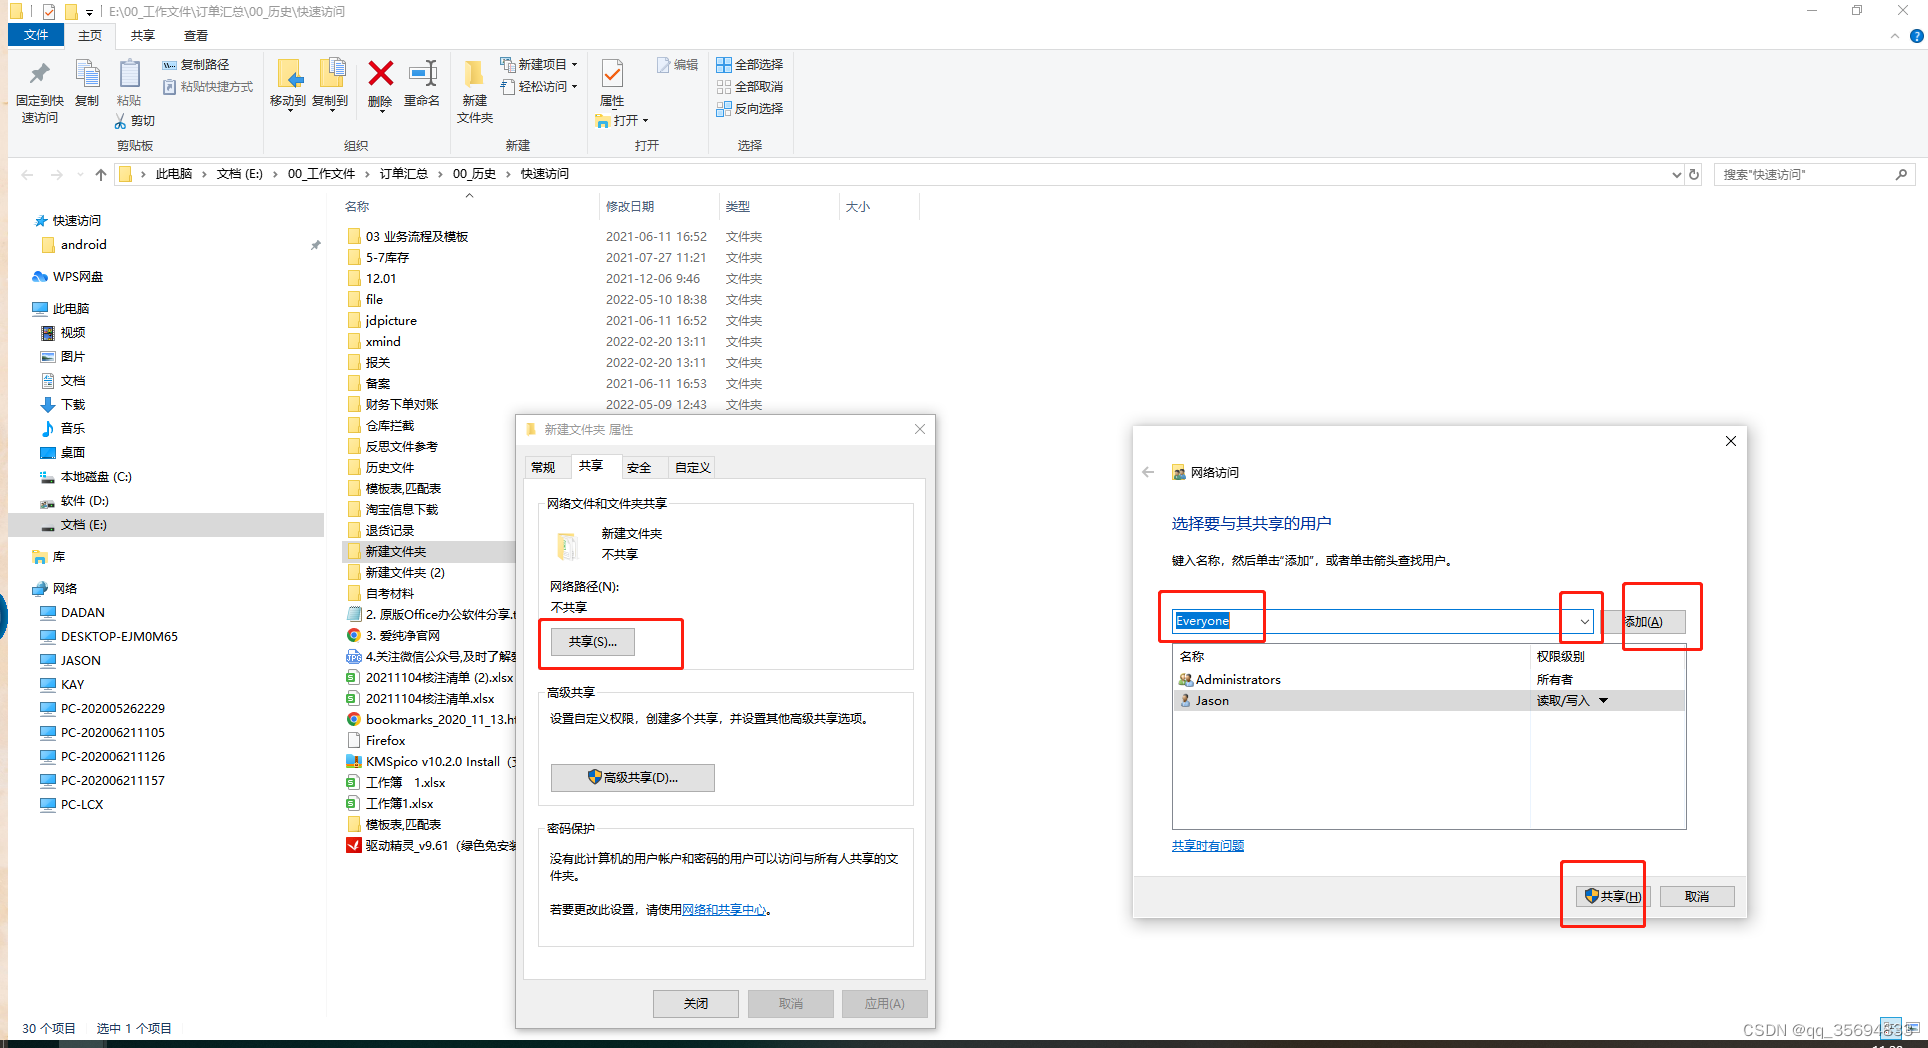The image size is (1928, 1048).
Task: Switch to the View (查看) ribbon tab
Action: pyautogui.click(x=196, y=35)
